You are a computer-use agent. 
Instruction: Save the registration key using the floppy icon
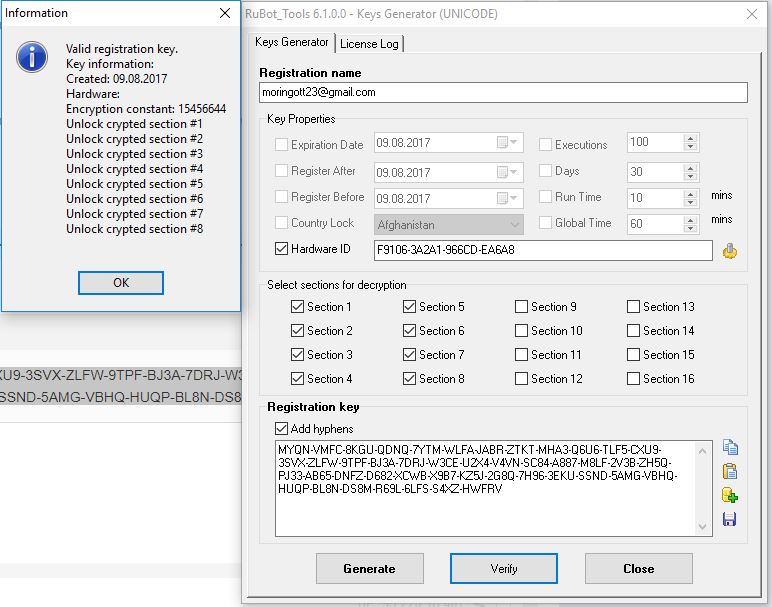730,519
